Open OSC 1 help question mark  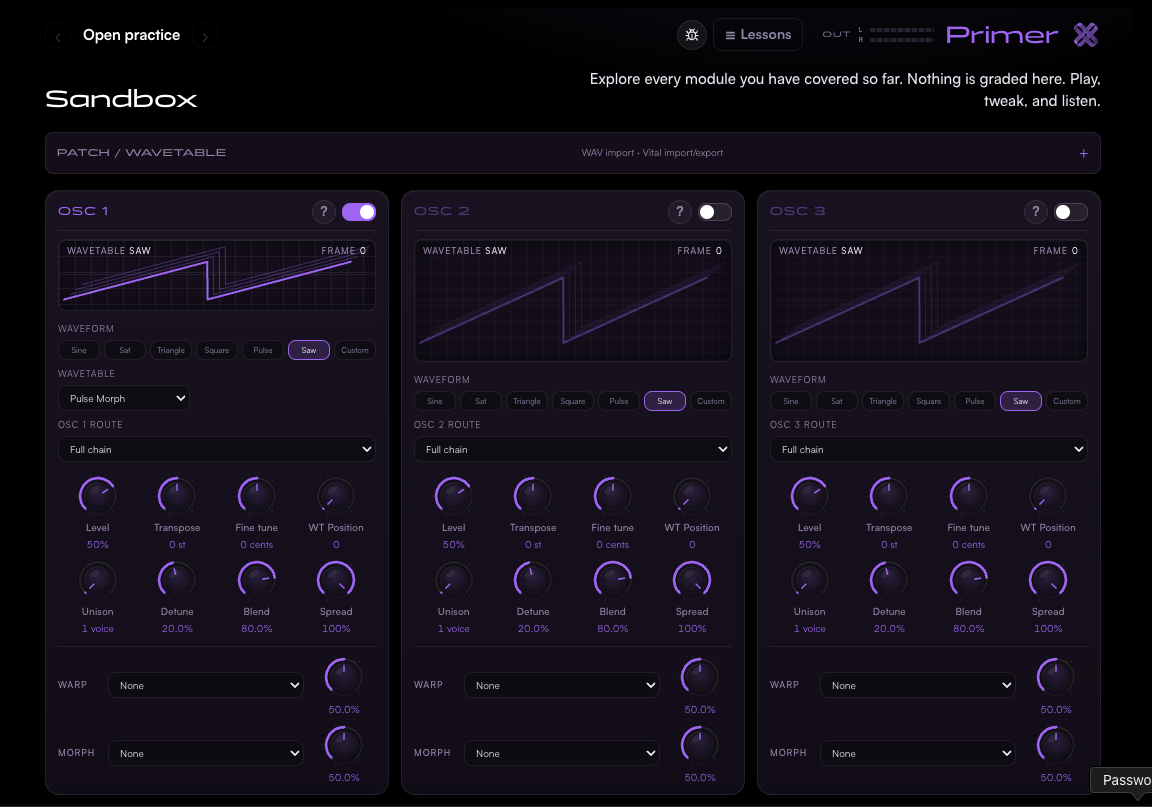323,212
